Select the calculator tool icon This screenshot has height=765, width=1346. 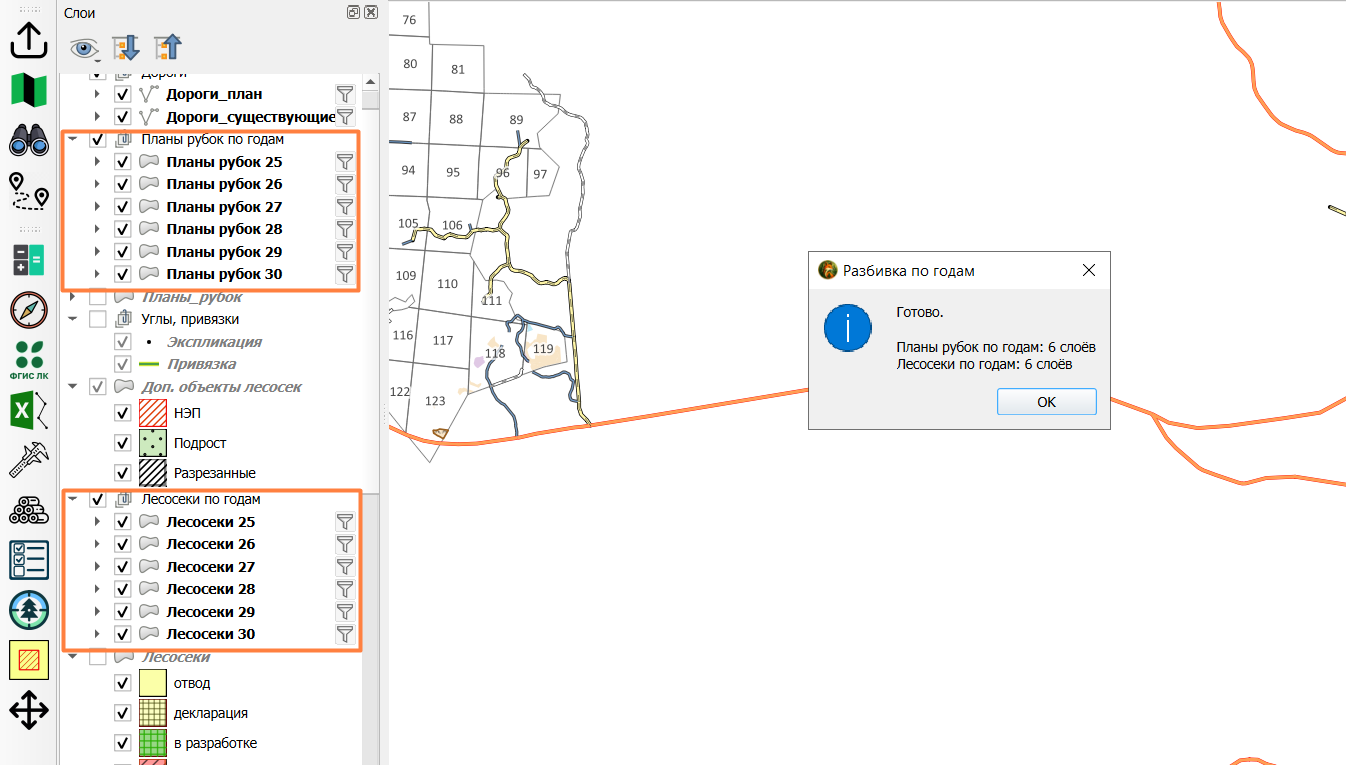29,260
